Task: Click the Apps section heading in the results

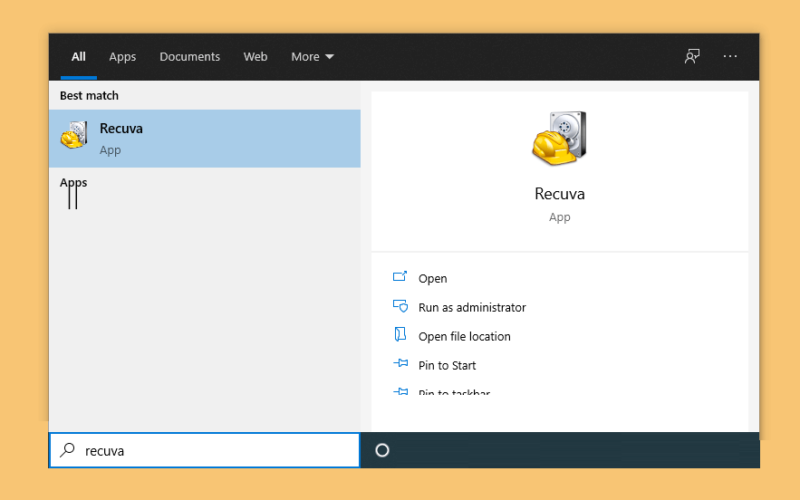Action: tap(73, 183)
